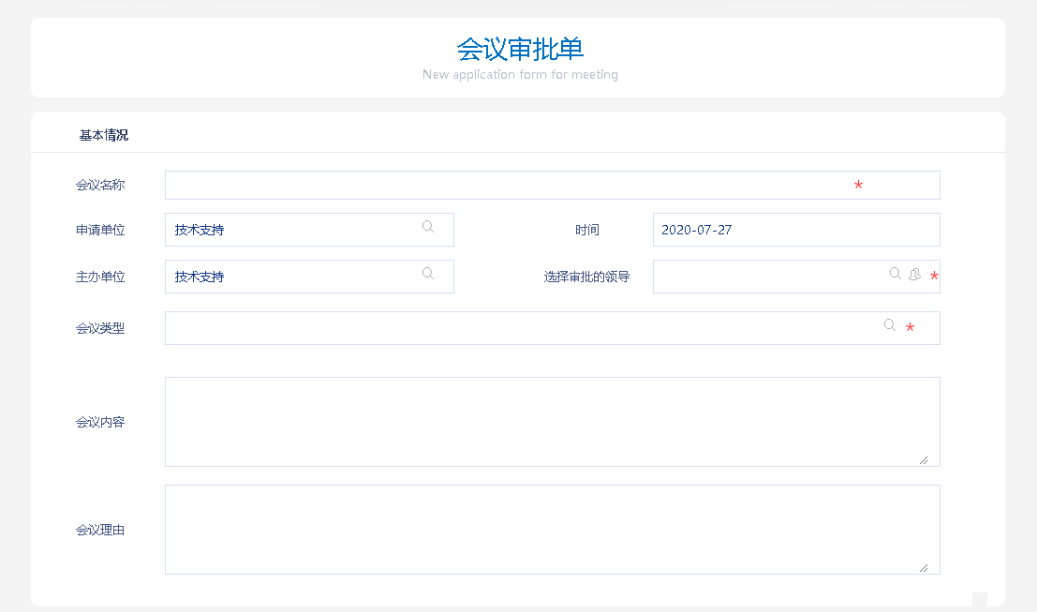This screenshot has width=1037, height=612.
Task: Click the 会议理由 label
Action: 100,530
